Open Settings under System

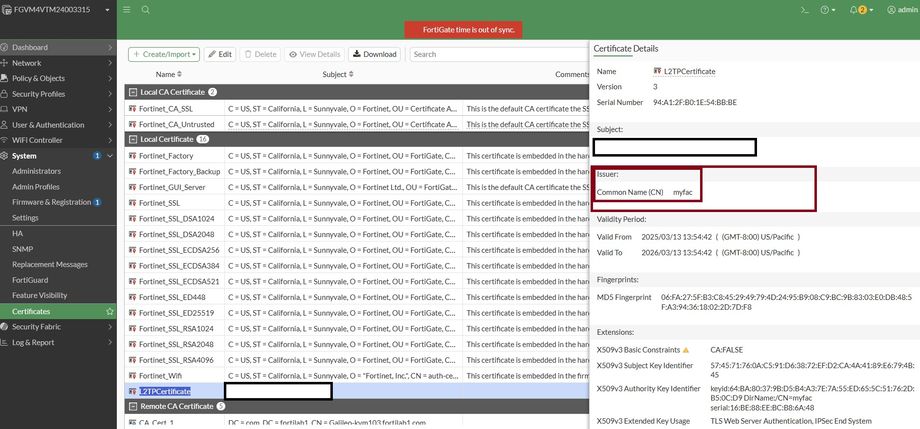coord(25,218)
